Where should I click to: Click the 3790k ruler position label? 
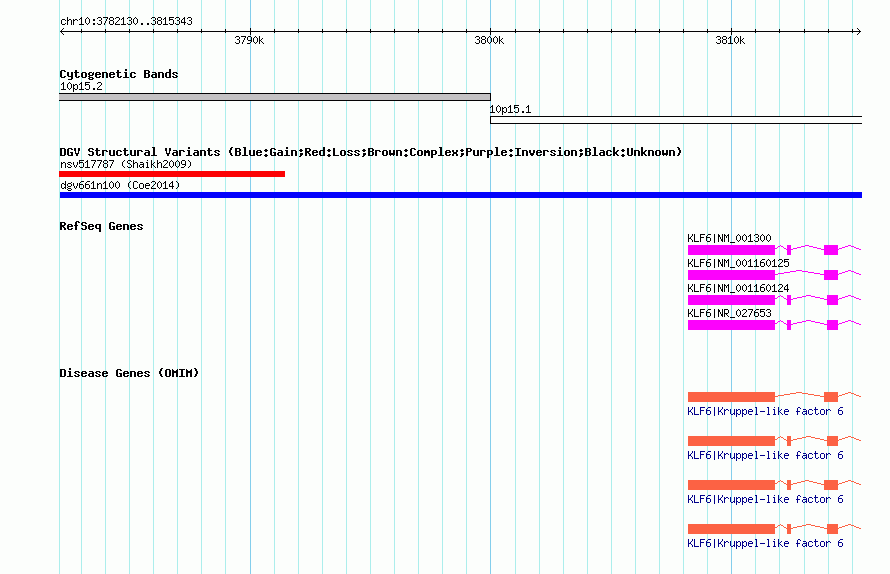(x=249, y=40)
